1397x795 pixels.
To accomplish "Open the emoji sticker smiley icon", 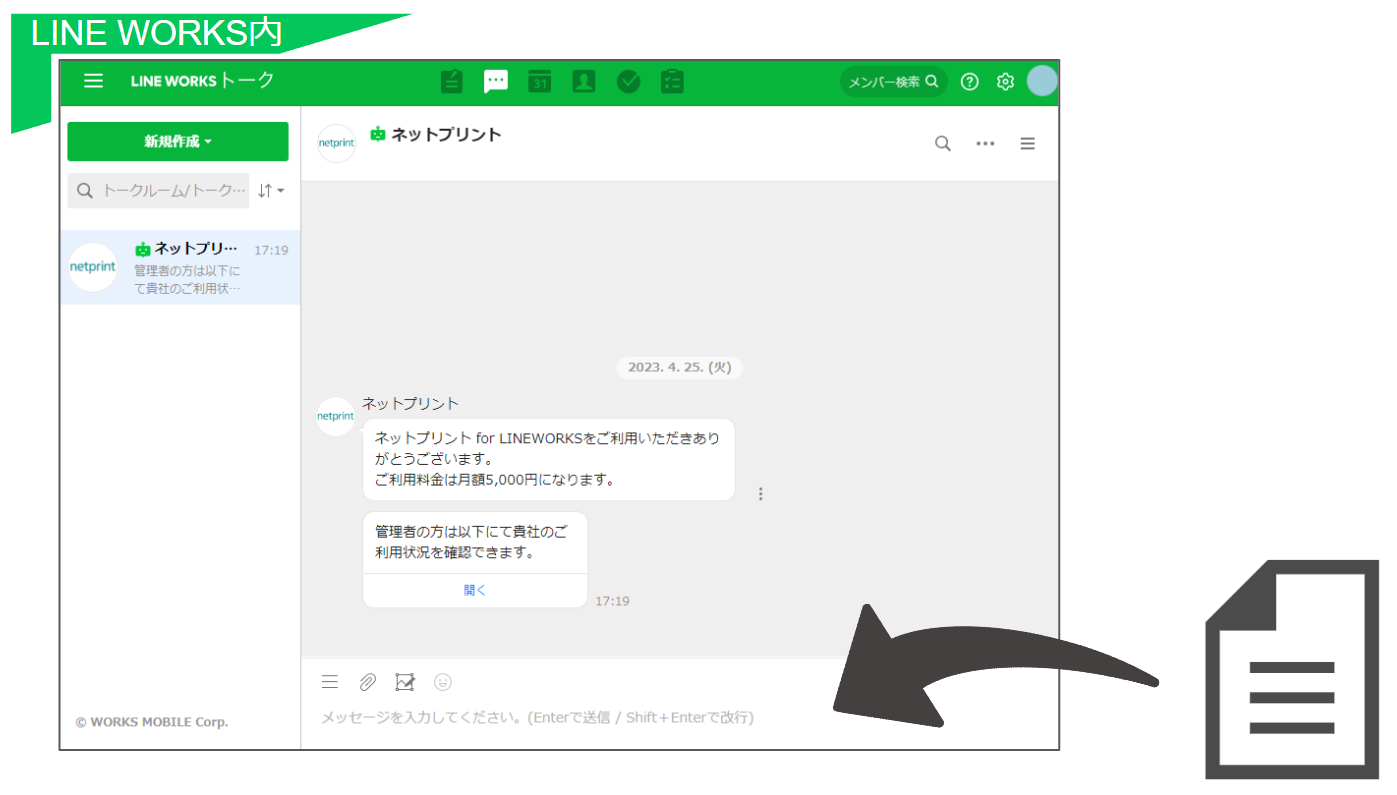I will click(x=443, y=682).
